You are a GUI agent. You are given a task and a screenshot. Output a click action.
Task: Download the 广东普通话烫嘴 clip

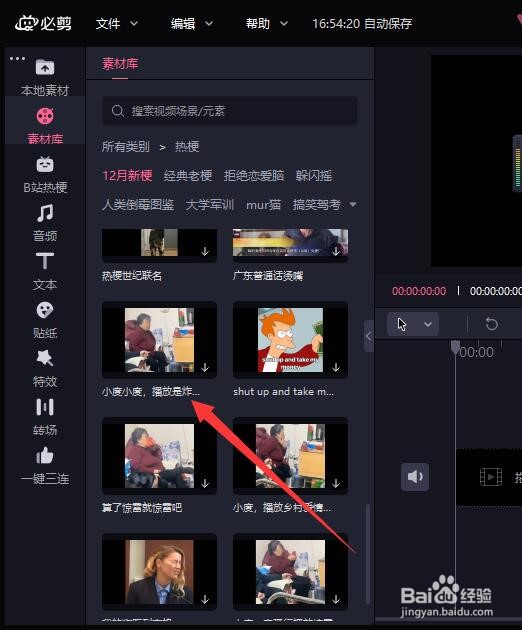pos(336,252)
